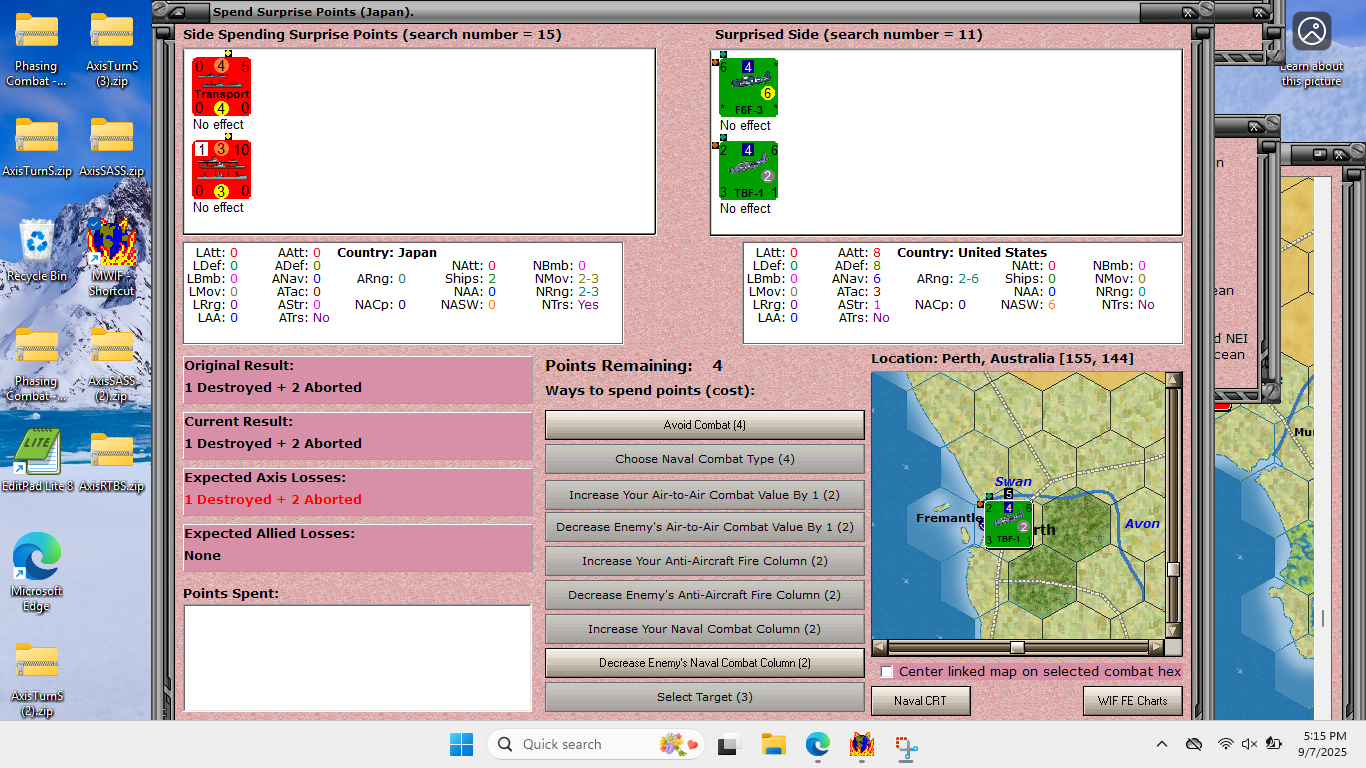Image resolution: width=1366 pixels, height=768 pixels.
Task: Click TBF-1 unit on Perth map hex
Action: pyautogui.click(x=1008, y=524)
